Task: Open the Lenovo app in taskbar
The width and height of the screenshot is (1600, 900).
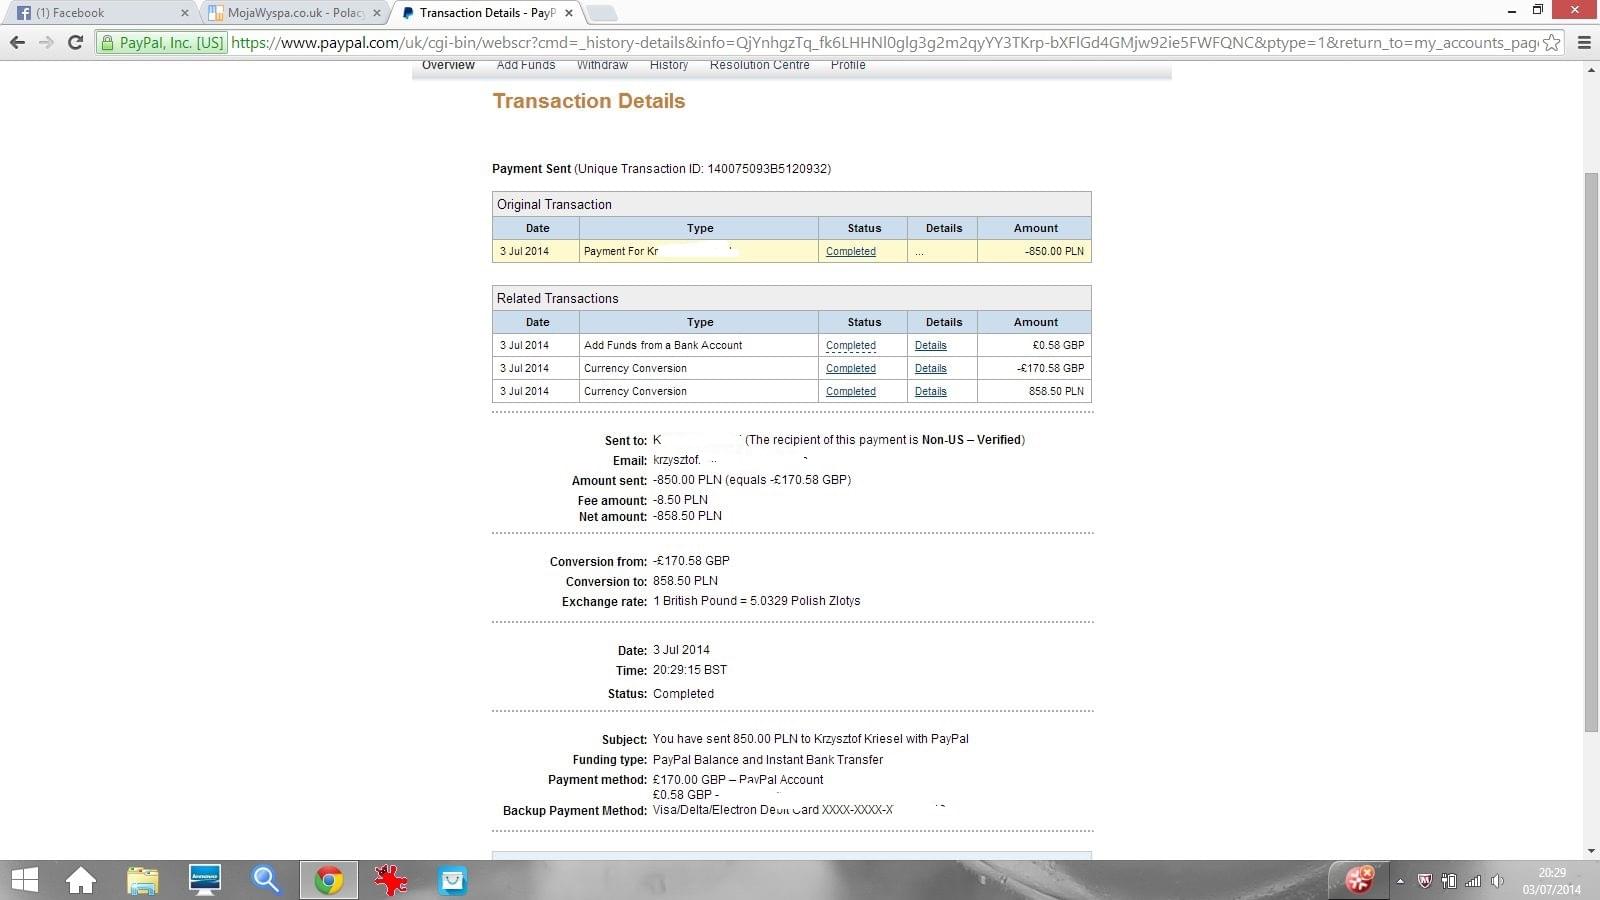Action: tap(205, 880)
